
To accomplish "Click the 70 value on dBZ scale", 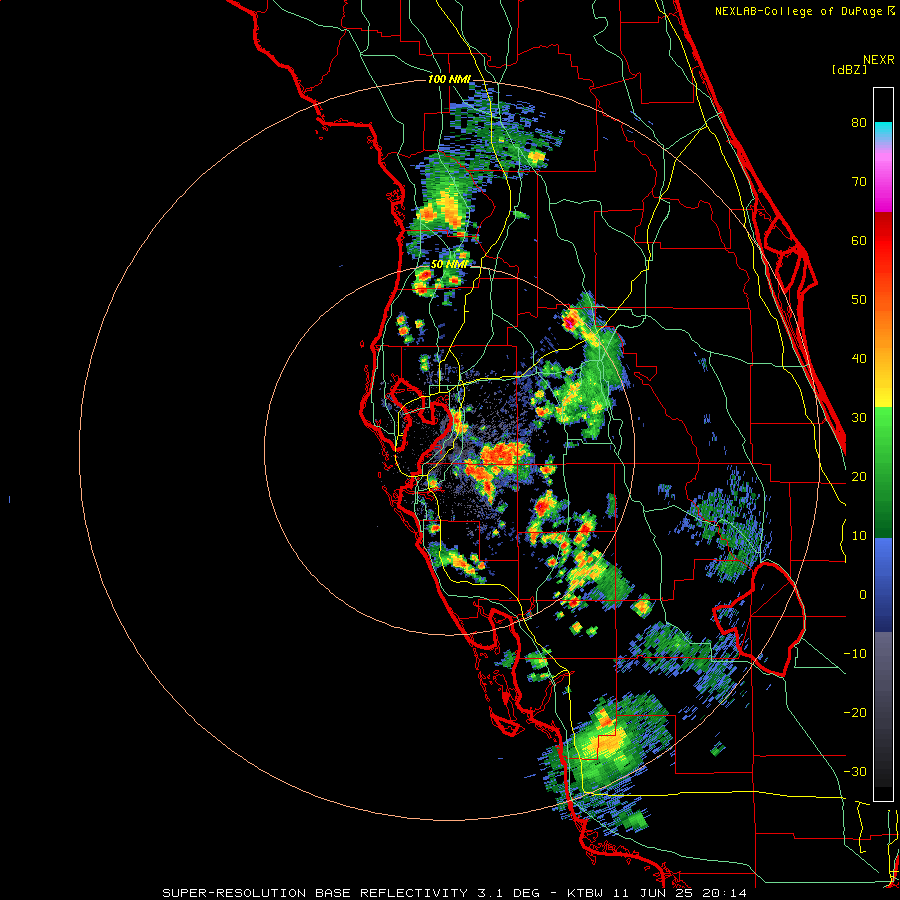I will point(859,182).
